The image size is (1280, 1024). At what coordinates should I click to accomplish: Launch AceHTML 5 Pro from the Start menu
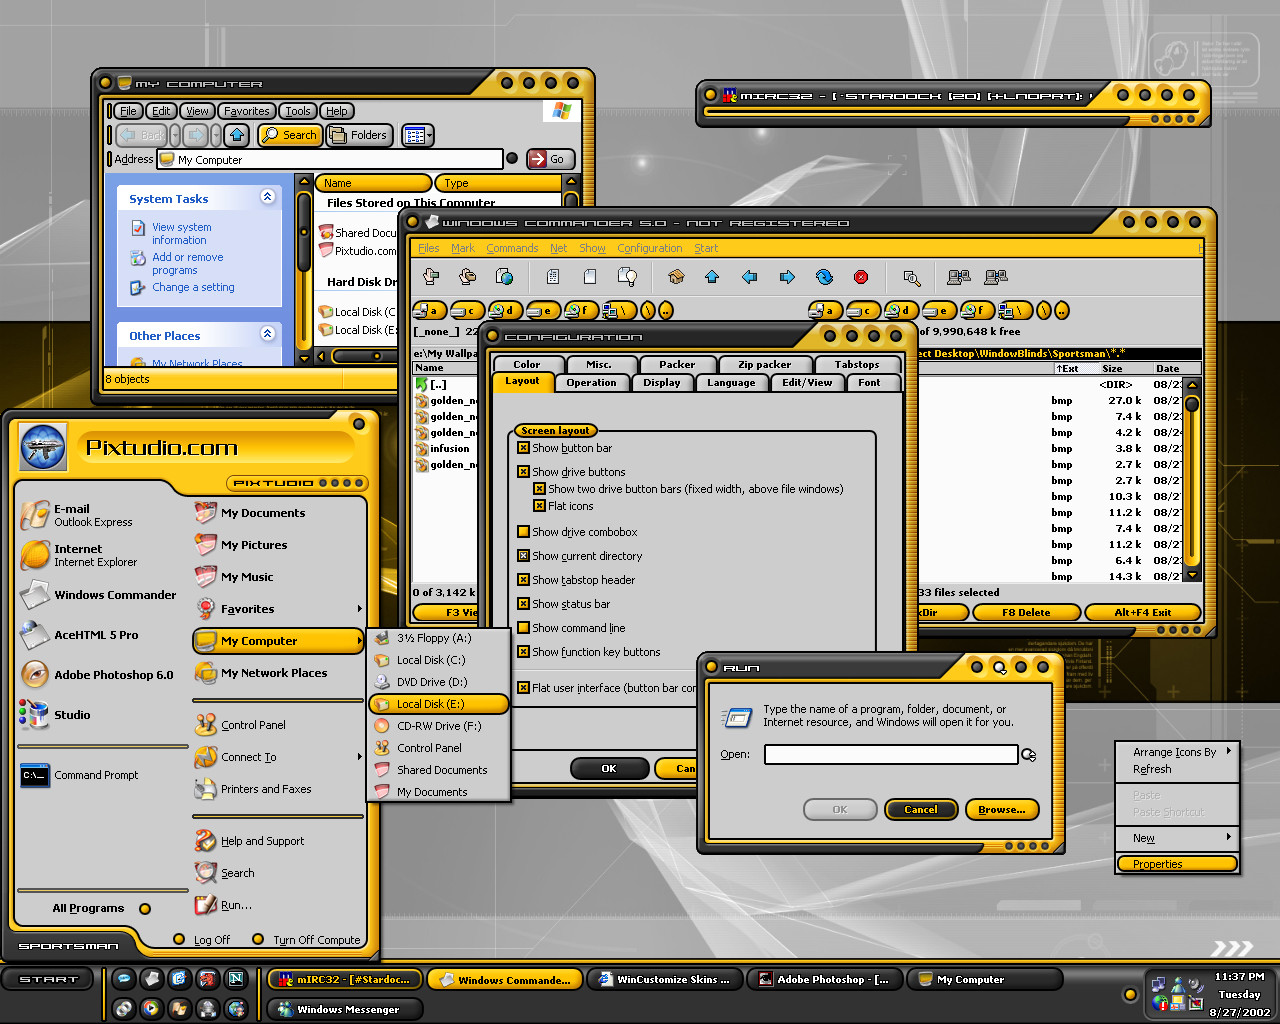[81, 635]
